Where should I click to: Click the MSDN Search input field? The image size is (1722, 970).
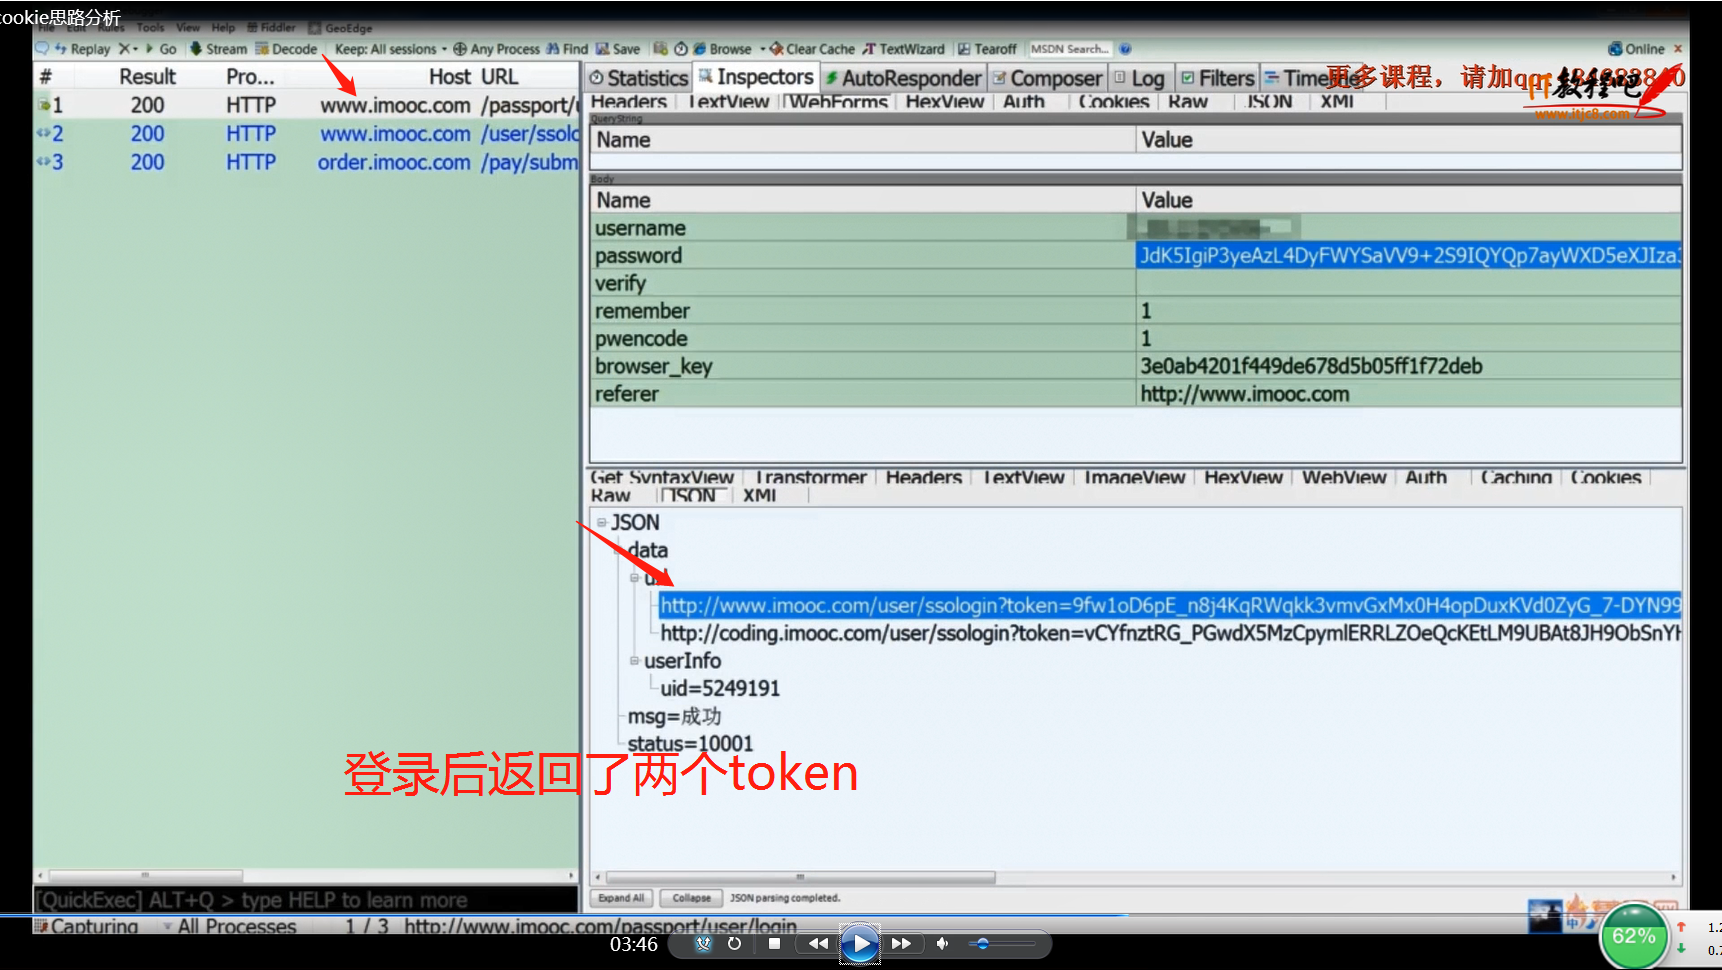click(1070, 49)
